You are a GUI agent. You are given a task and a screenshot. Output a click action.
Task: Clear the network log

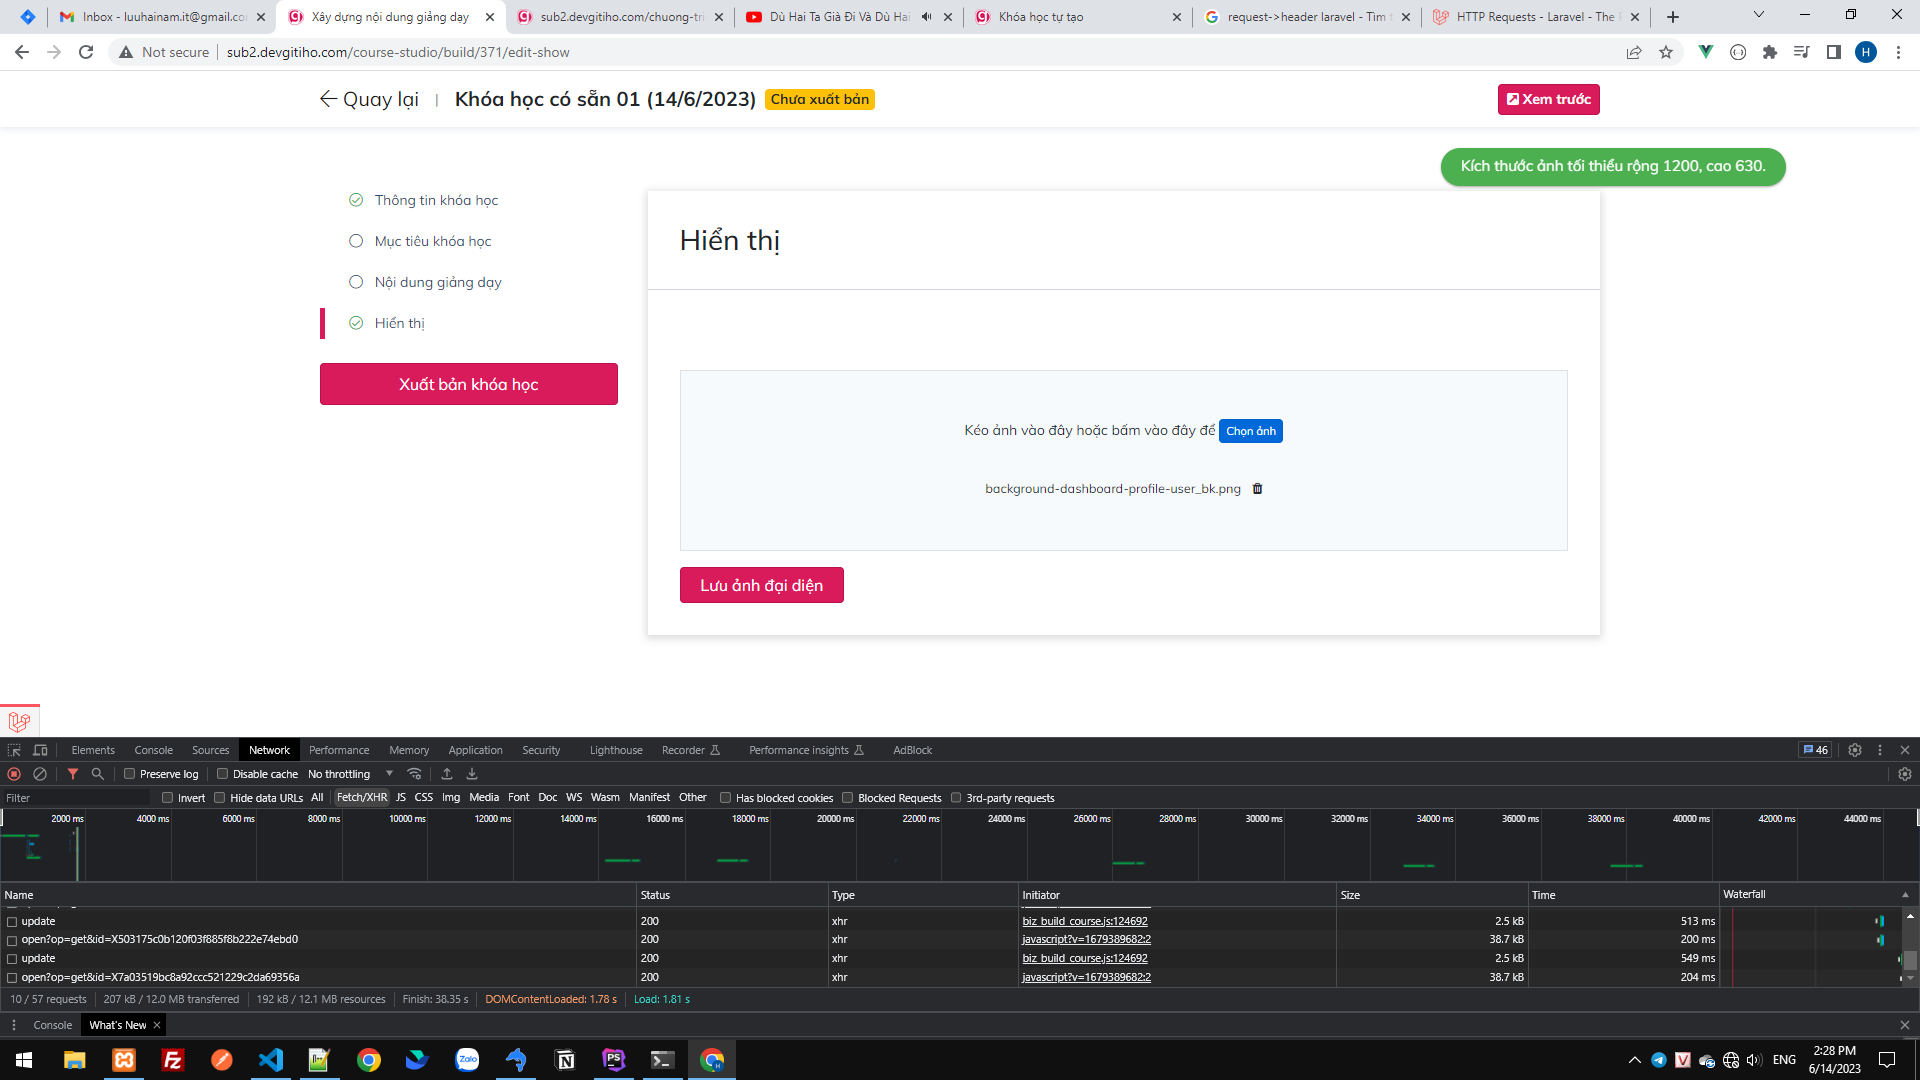(40, 774)
